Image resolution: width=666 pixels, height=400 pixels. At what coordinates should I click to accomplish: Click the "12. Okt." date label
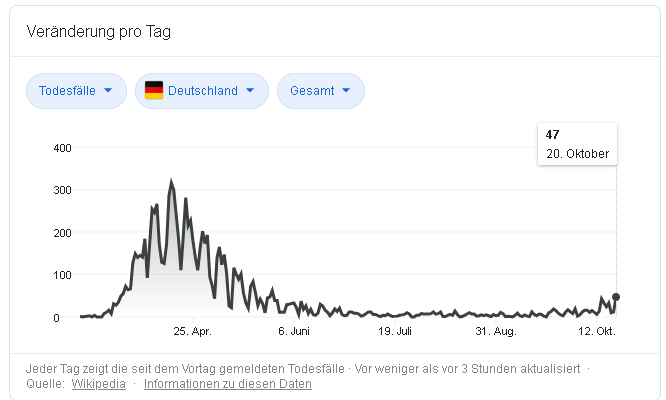[x=596, y=331]
